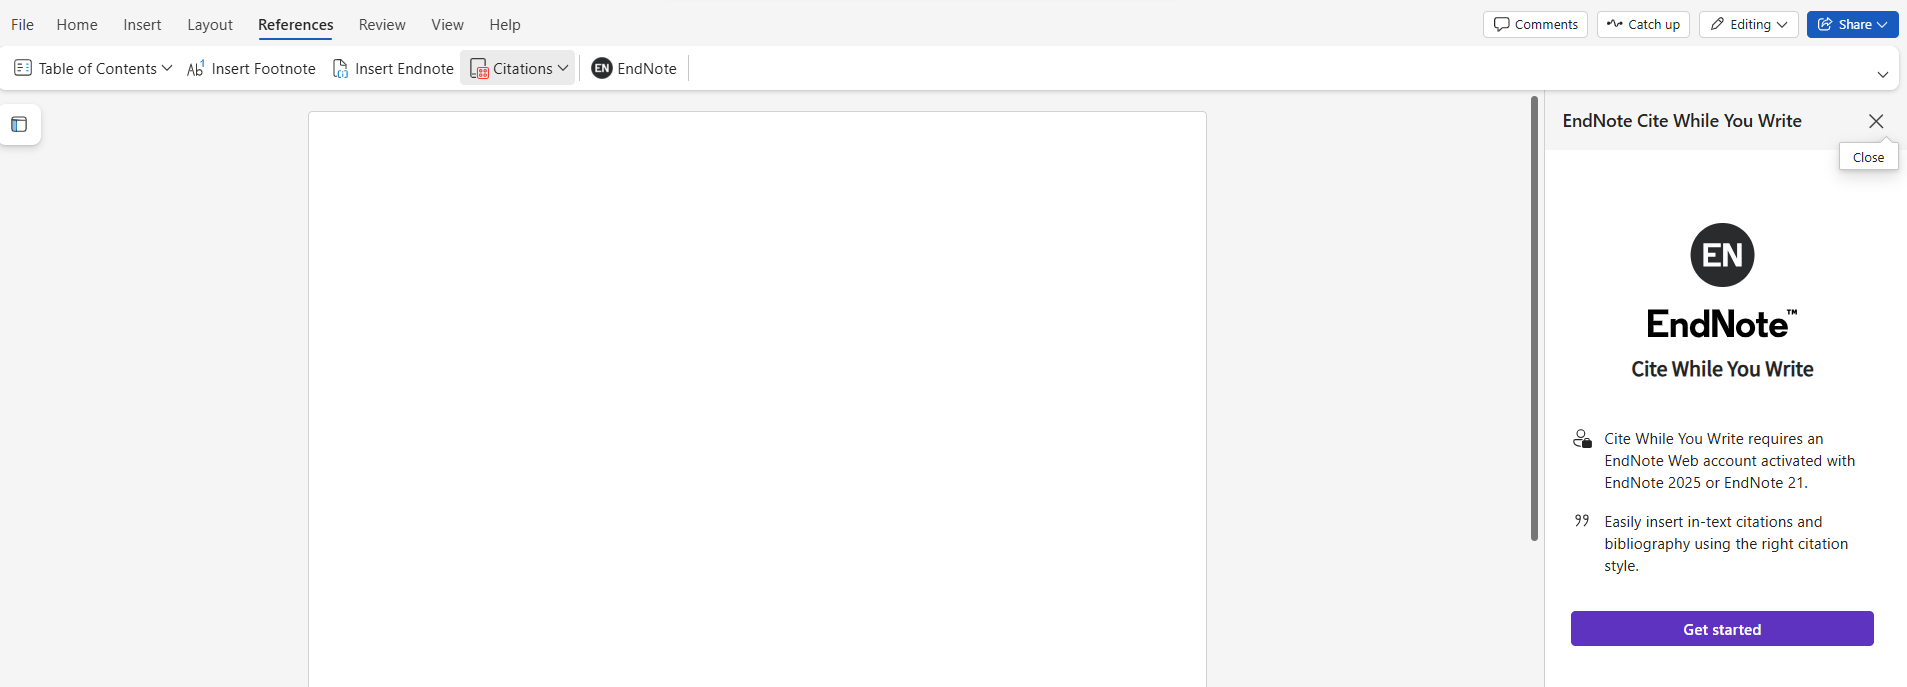Select the Review tab

[x=382, y=24]
